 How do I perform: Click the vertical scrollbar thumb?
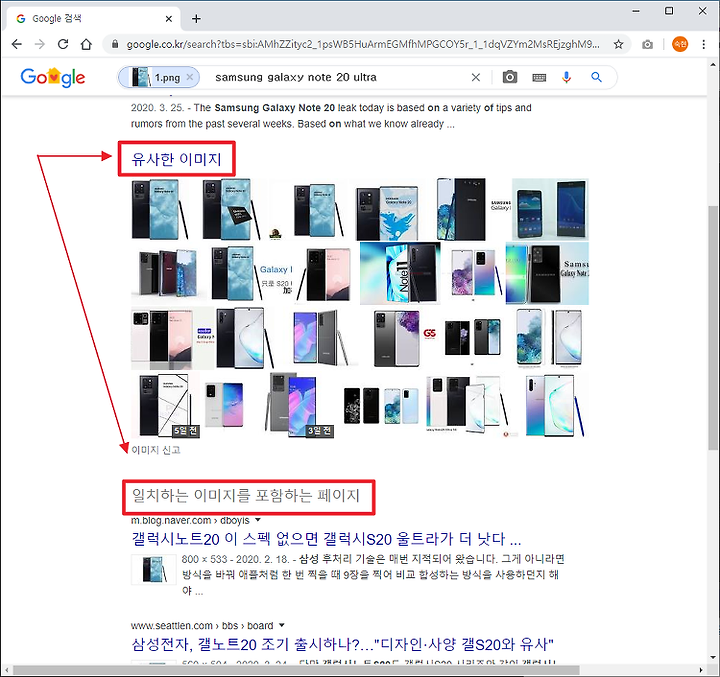click(x=713, y=328)
